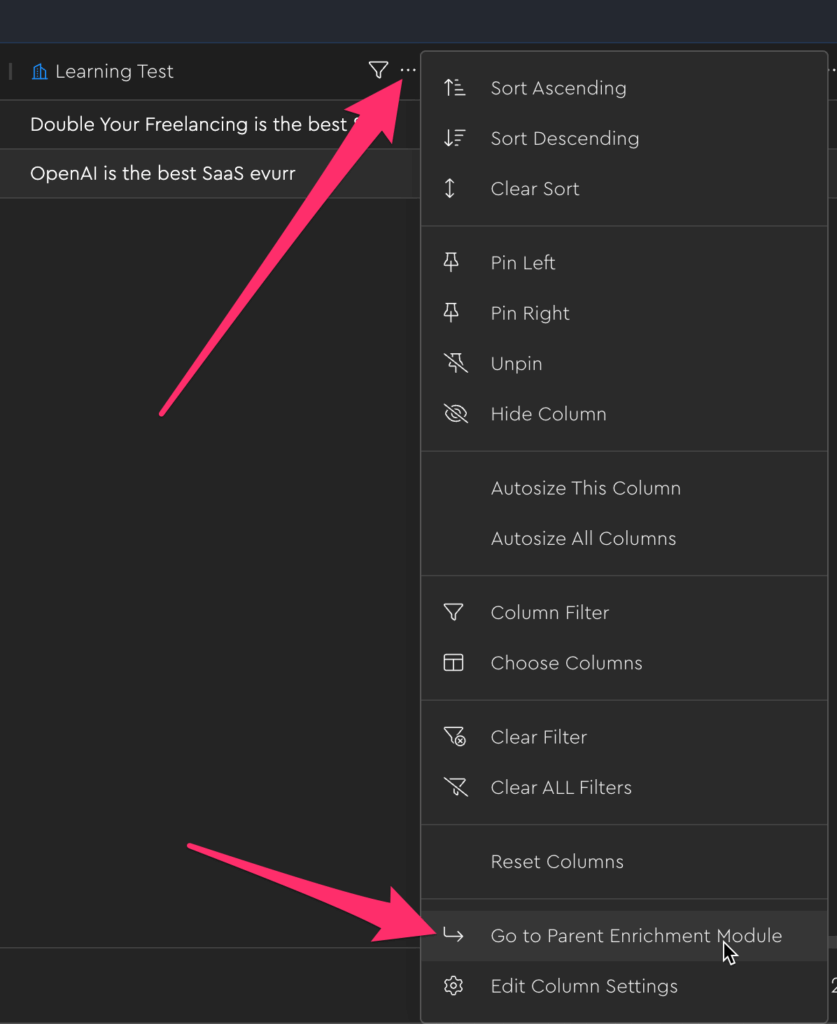Click the Clear Filter funnel icon
This screenshot has width=837, height=1024.
click(455, 737)
